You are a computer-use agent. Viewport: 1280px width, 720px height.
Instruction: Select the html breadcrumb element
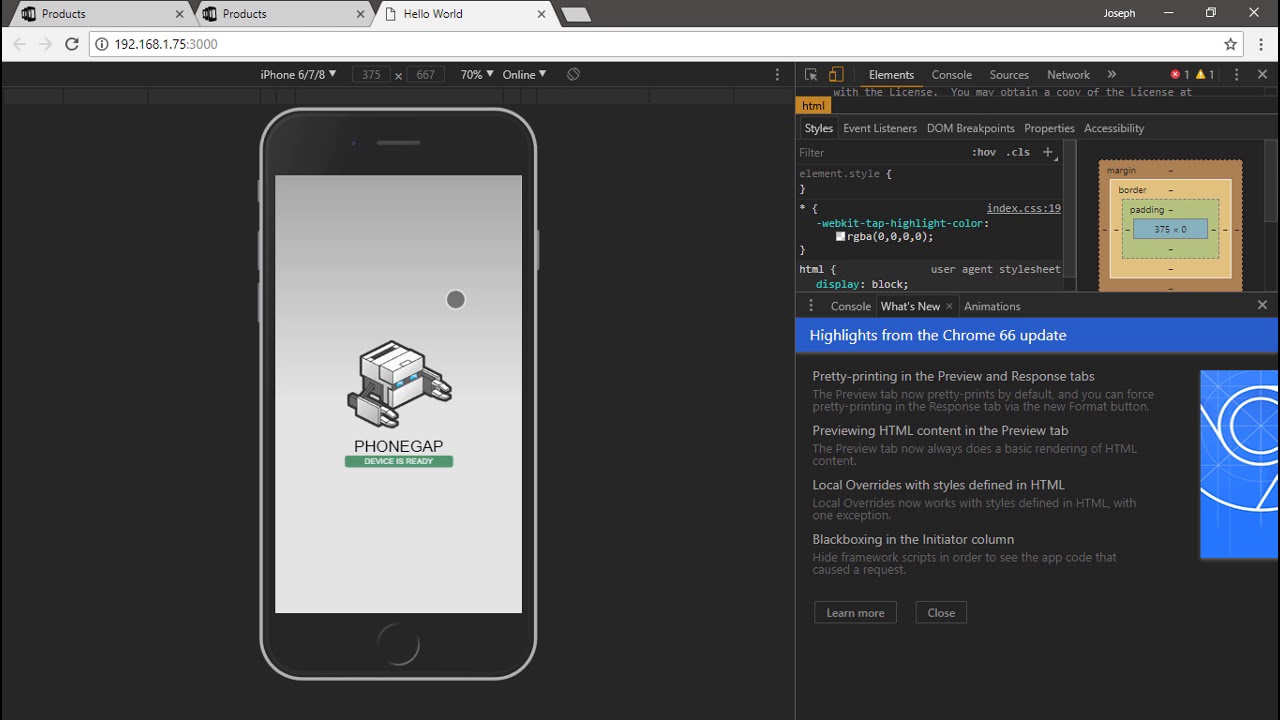tap(813, 106)
